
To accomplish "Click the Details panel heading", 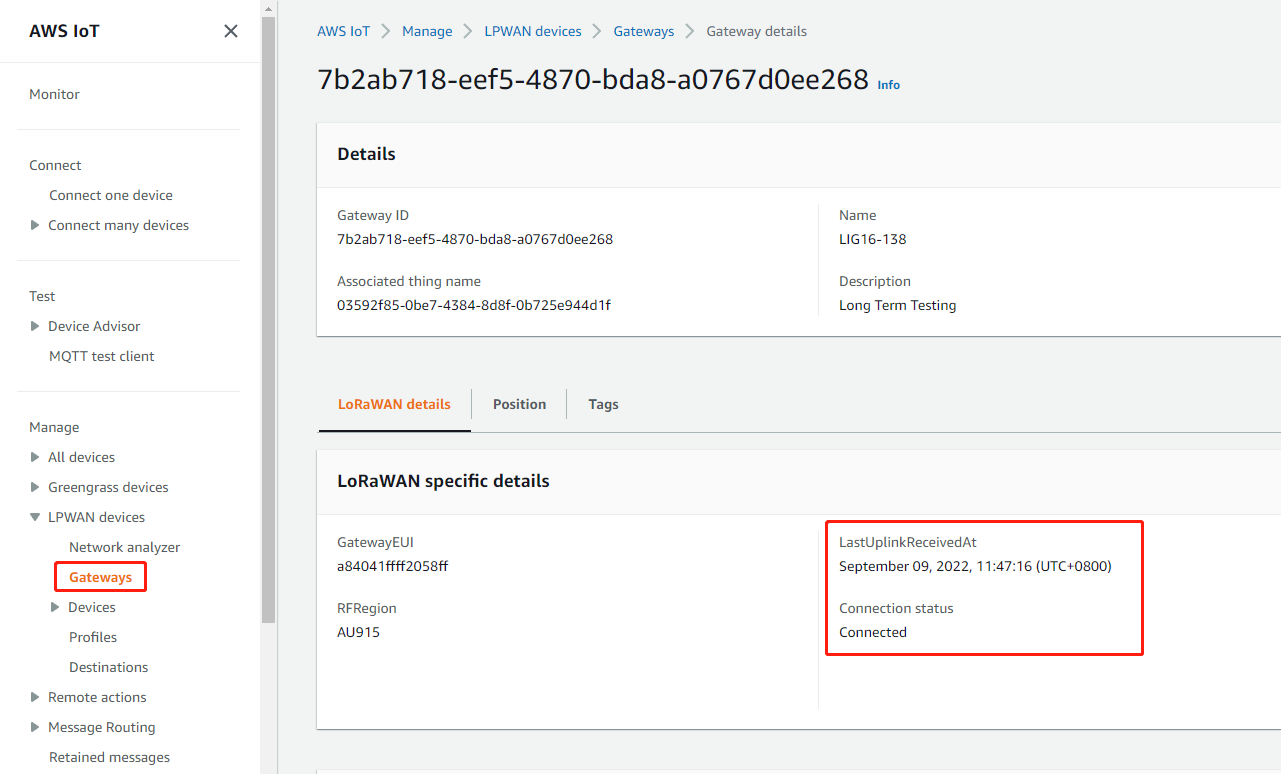I will click(366, 154).
